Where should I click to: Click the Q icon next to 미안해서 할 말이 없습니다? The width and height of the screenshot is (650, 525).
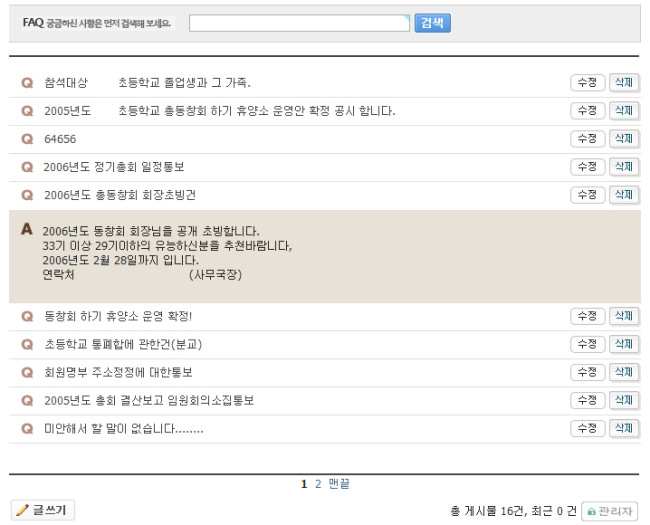[x=27, y=428]
